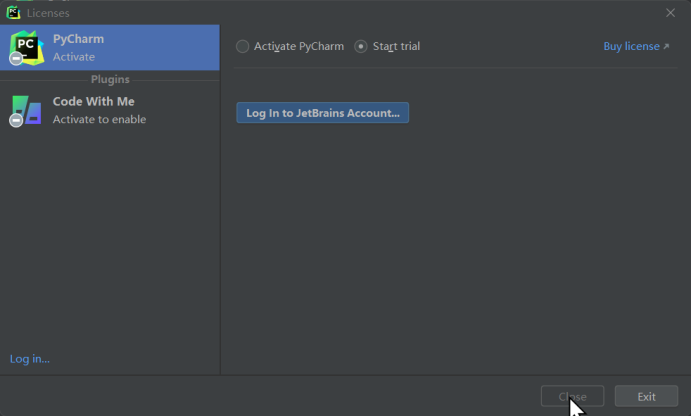692x417 pixels.
Task: Select the PyCharm product name in list
Action: (79, 39)
